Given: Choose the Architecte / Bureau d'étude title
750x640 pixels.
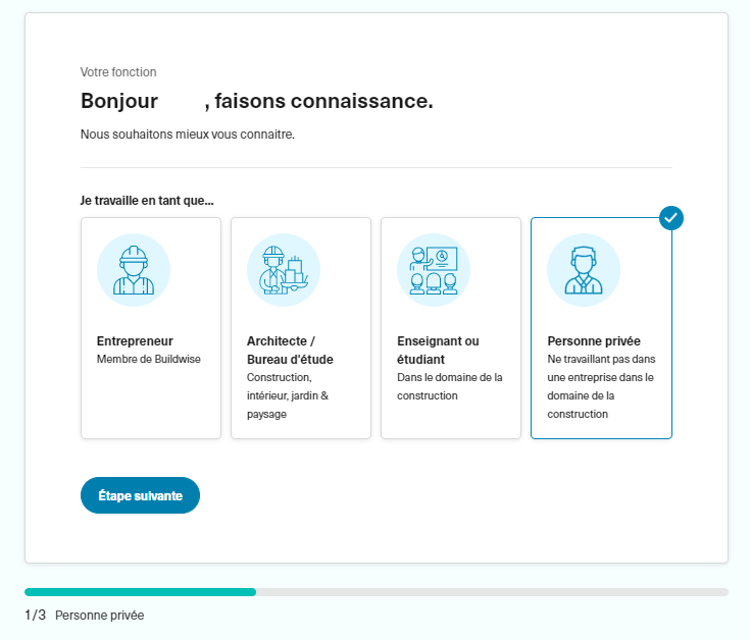Looking at the screenshot, I should 290,350.
